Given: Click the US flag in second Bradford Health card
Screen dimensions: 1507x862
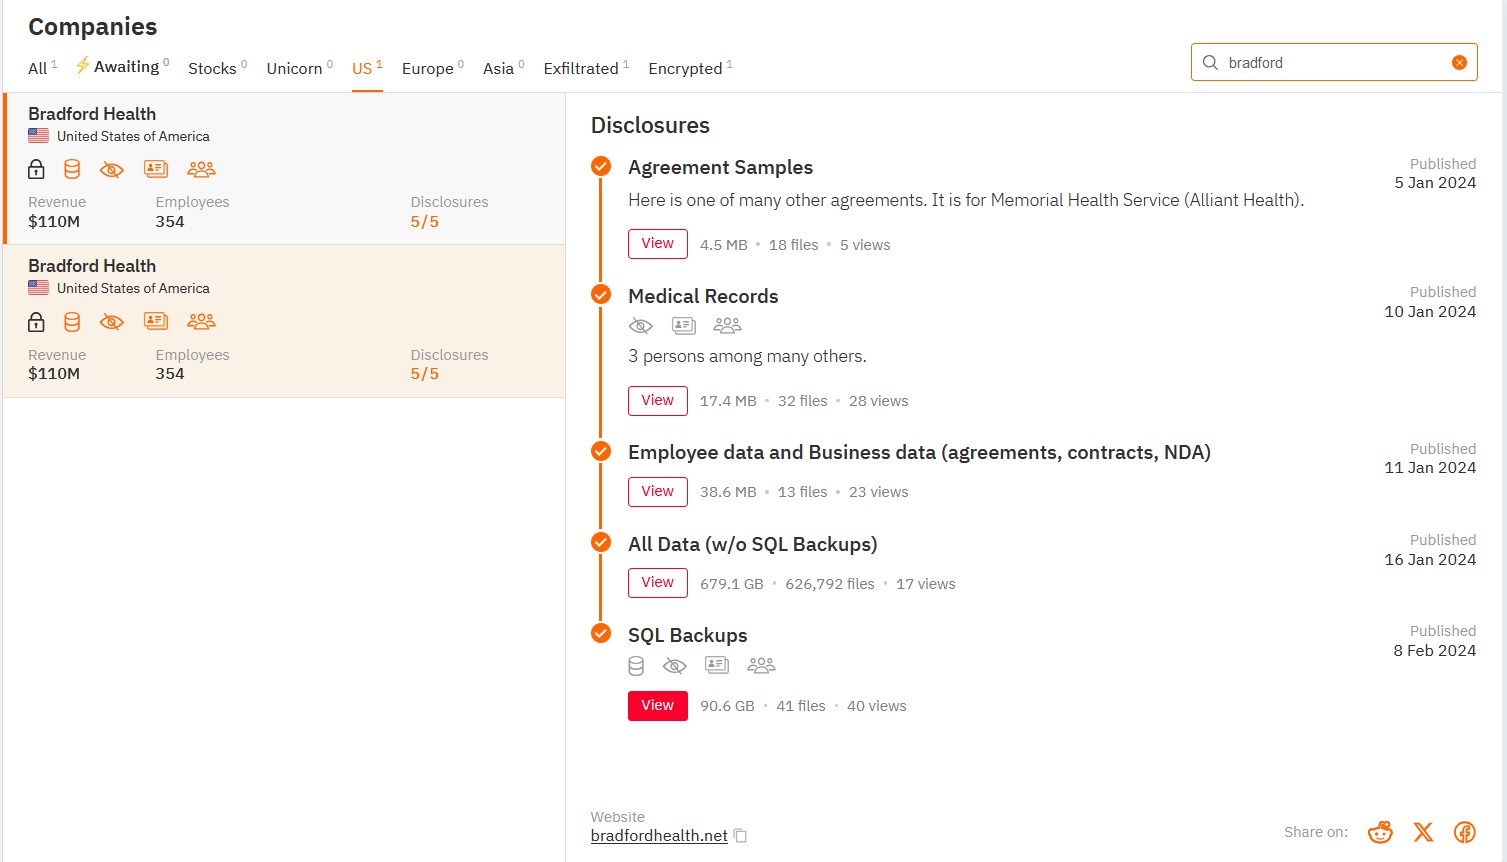Looking at the screenshot, I should pos(38,288).
